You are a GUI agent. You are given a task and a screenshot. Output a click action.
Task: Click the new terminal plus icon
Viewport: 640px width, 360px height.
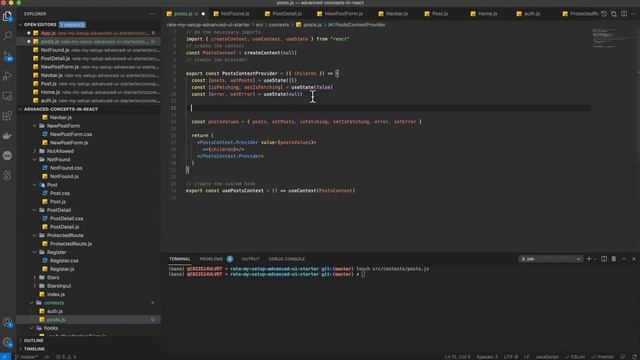[x=589, y=259]
